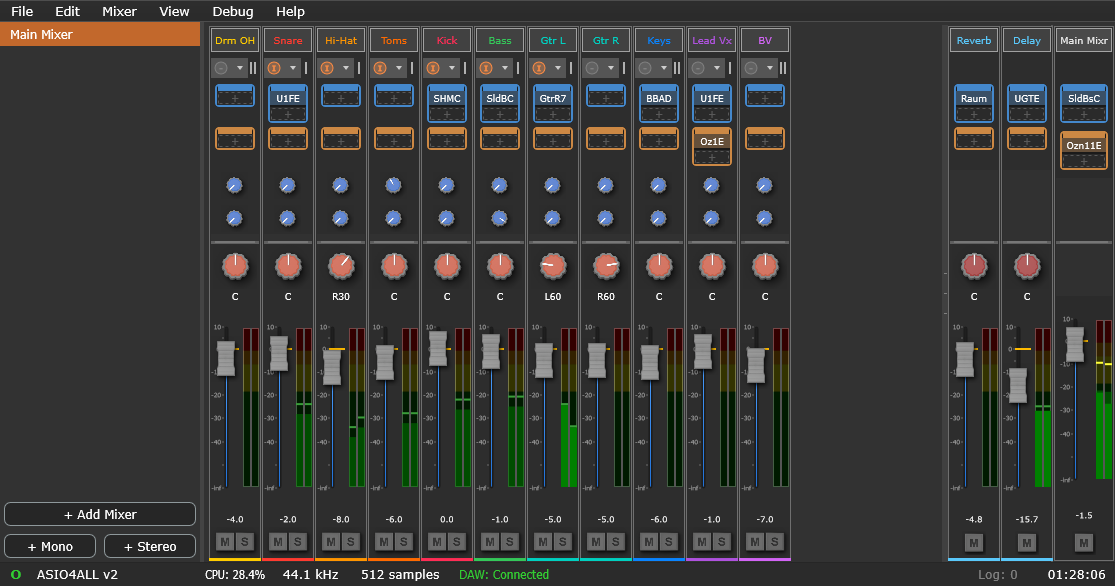Click the grey input icon on Drm OH

pyautogui.click(x=221, y=68)
